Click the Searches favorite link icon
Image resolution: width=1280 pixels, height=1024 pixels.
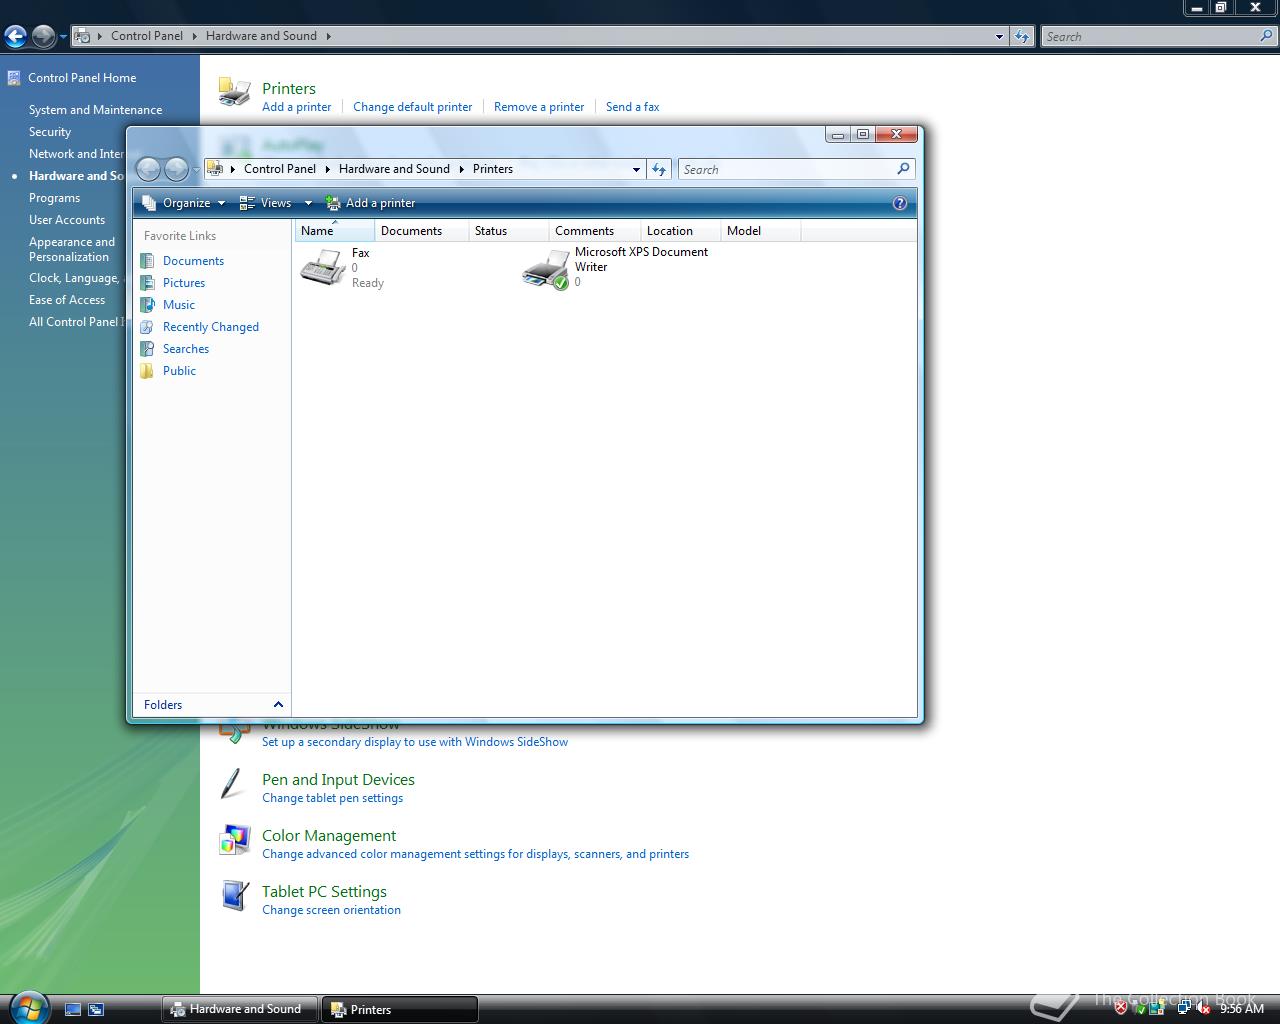coord(147,349)
